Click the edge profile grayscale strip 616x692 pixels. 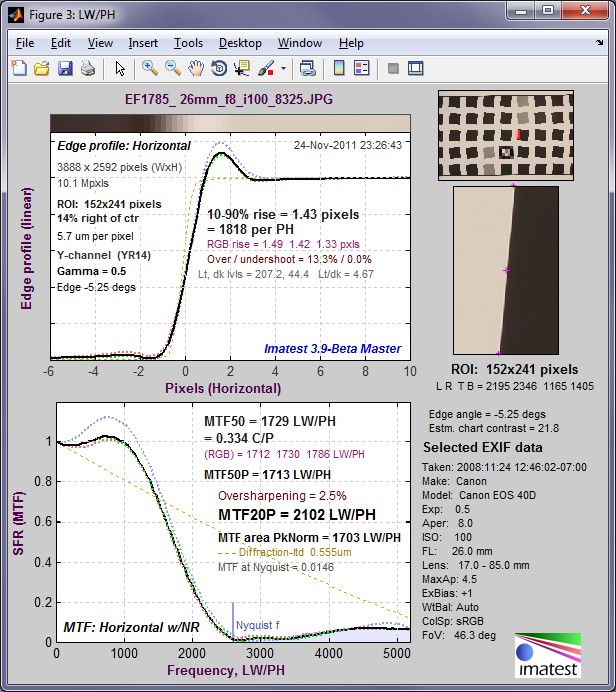[230, 123]
